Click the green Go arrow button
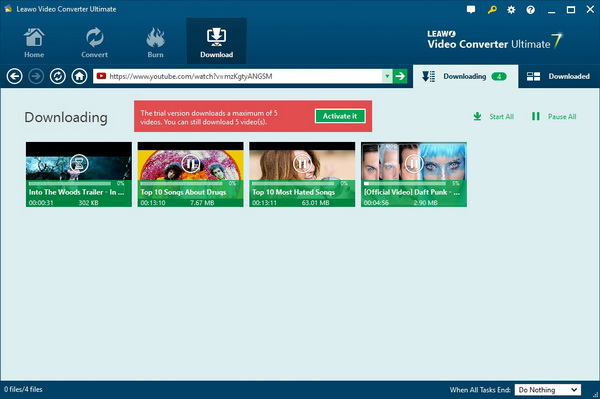The height and width of the screenshot is (399, 600). click(400, 76)
